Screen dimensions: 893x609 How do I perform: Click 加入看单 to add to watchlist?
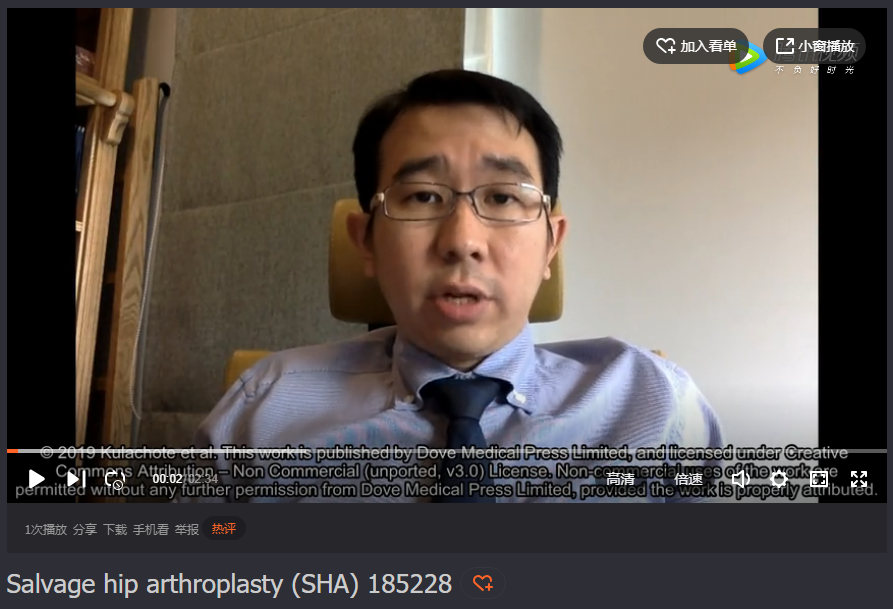pyautogui.click(x=696, y=46)
